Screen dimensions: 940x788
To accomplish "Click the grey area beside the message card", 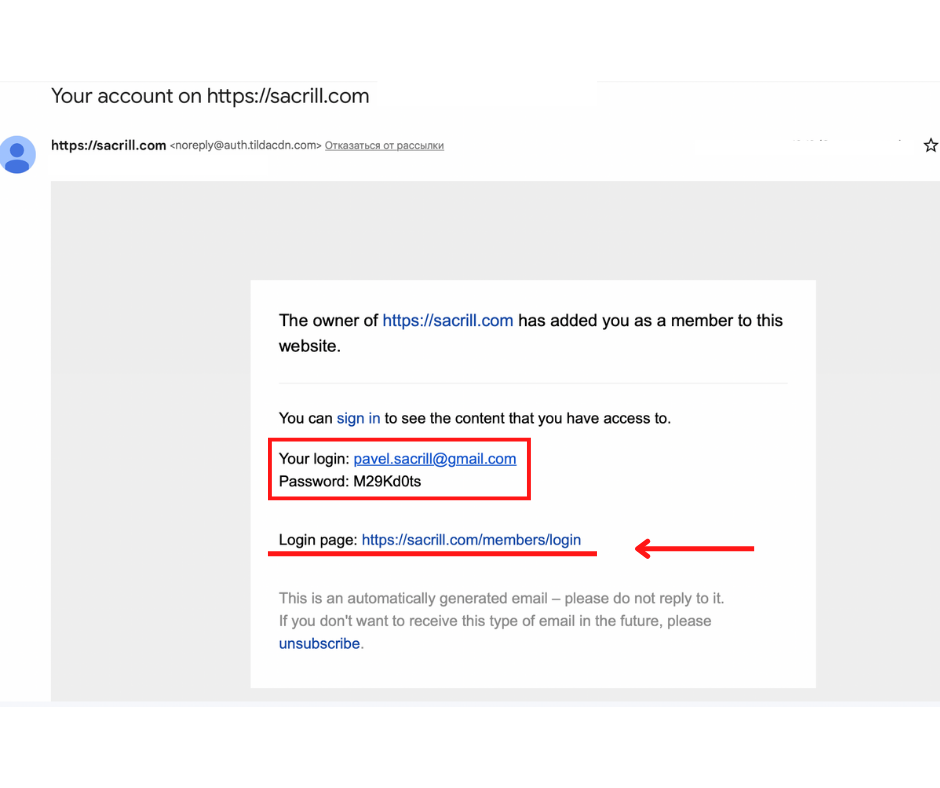I will coord(150,450).
